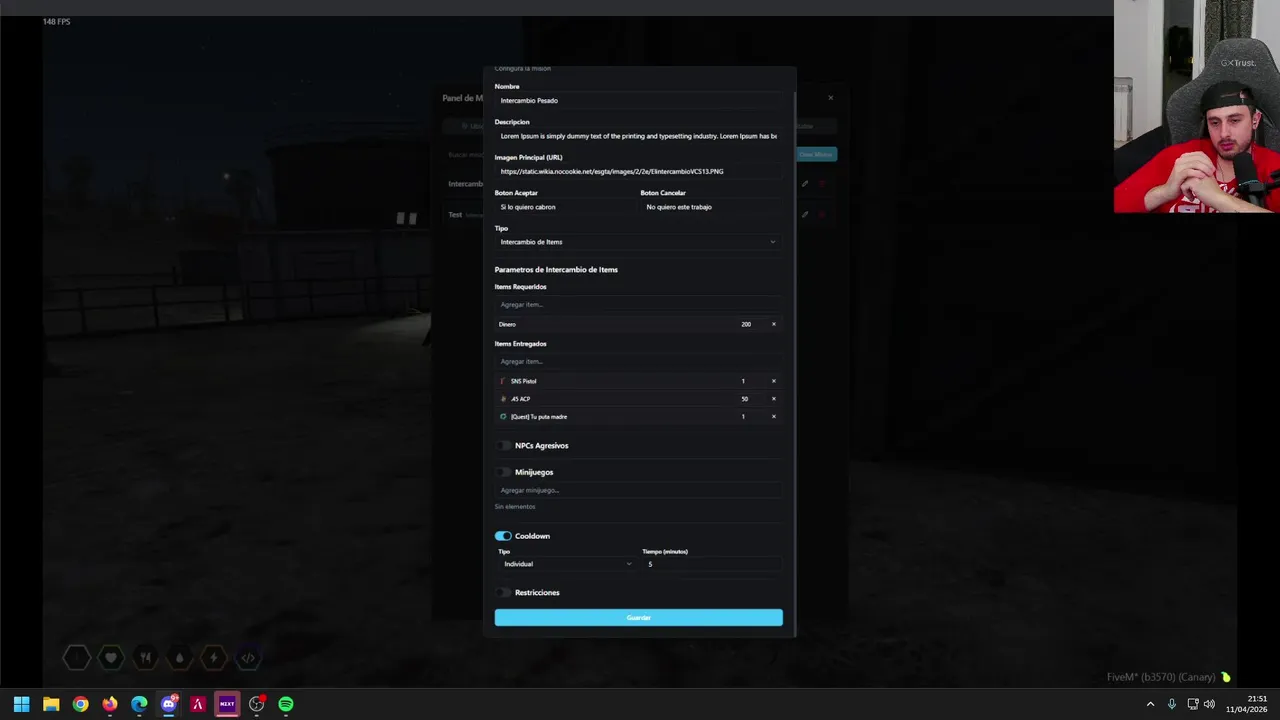Click the SNS Pistol quantity field
This screenshot has height=720, width=1280.
pyautogui.click(x=750, y=381)
